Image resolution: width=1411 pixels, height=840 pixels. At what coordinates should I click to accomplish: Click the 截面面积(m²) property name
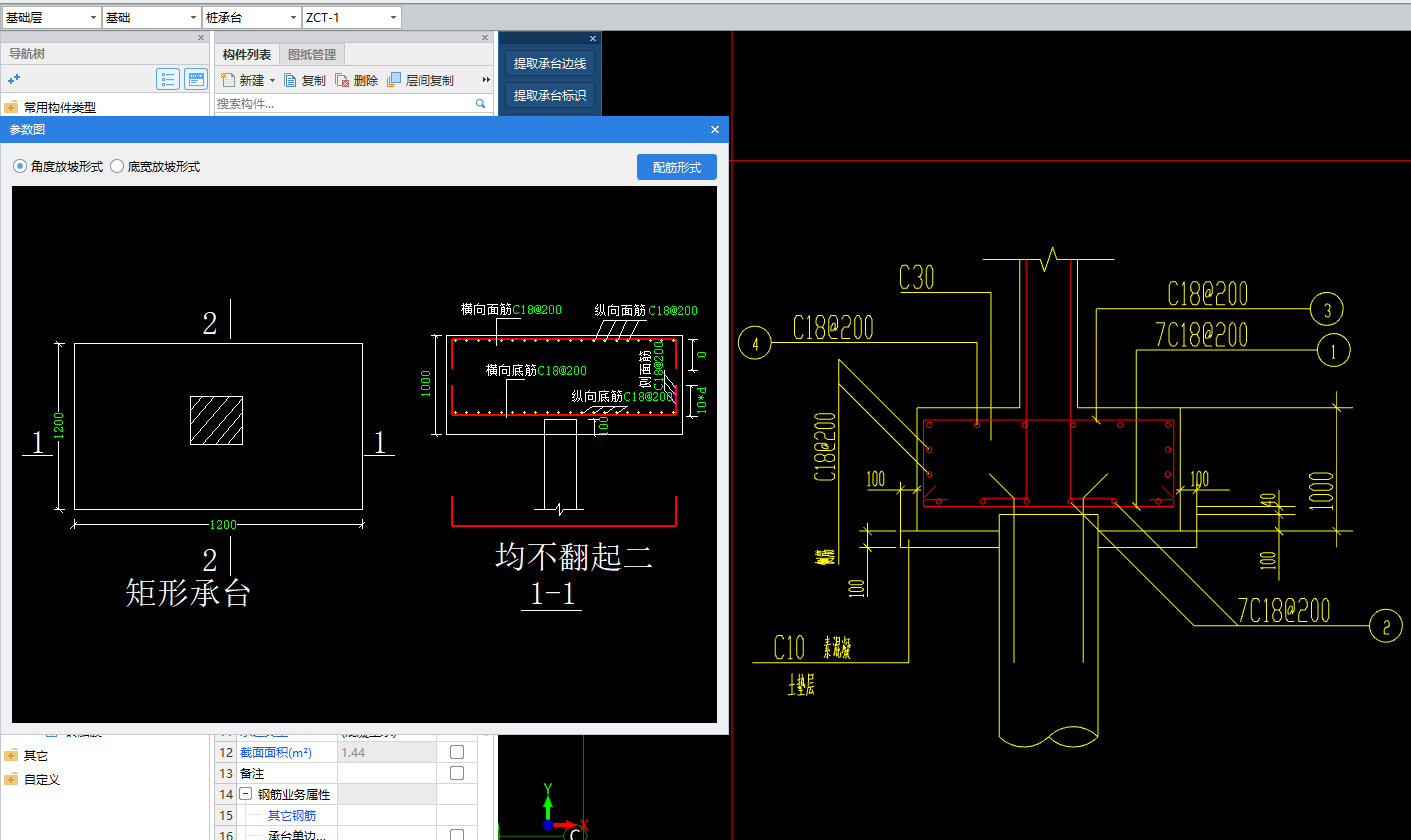(276, 752)
